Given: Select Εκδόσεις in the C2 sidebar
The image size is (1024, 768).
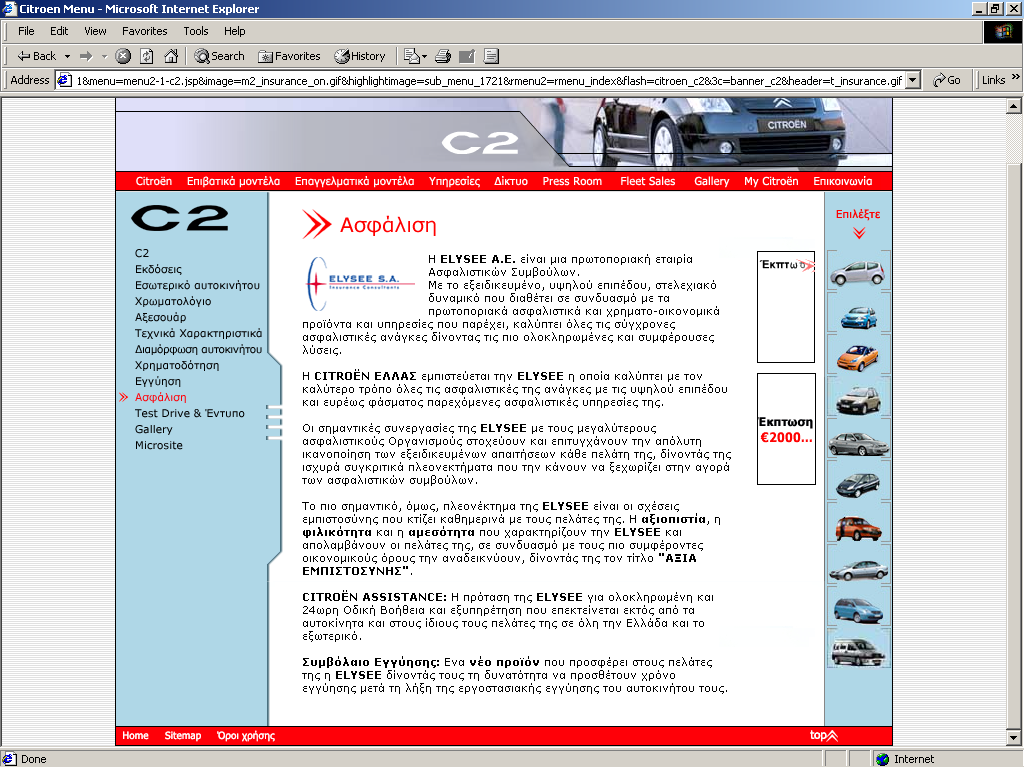Looking at the screenshot, I should tap(158, 269).
